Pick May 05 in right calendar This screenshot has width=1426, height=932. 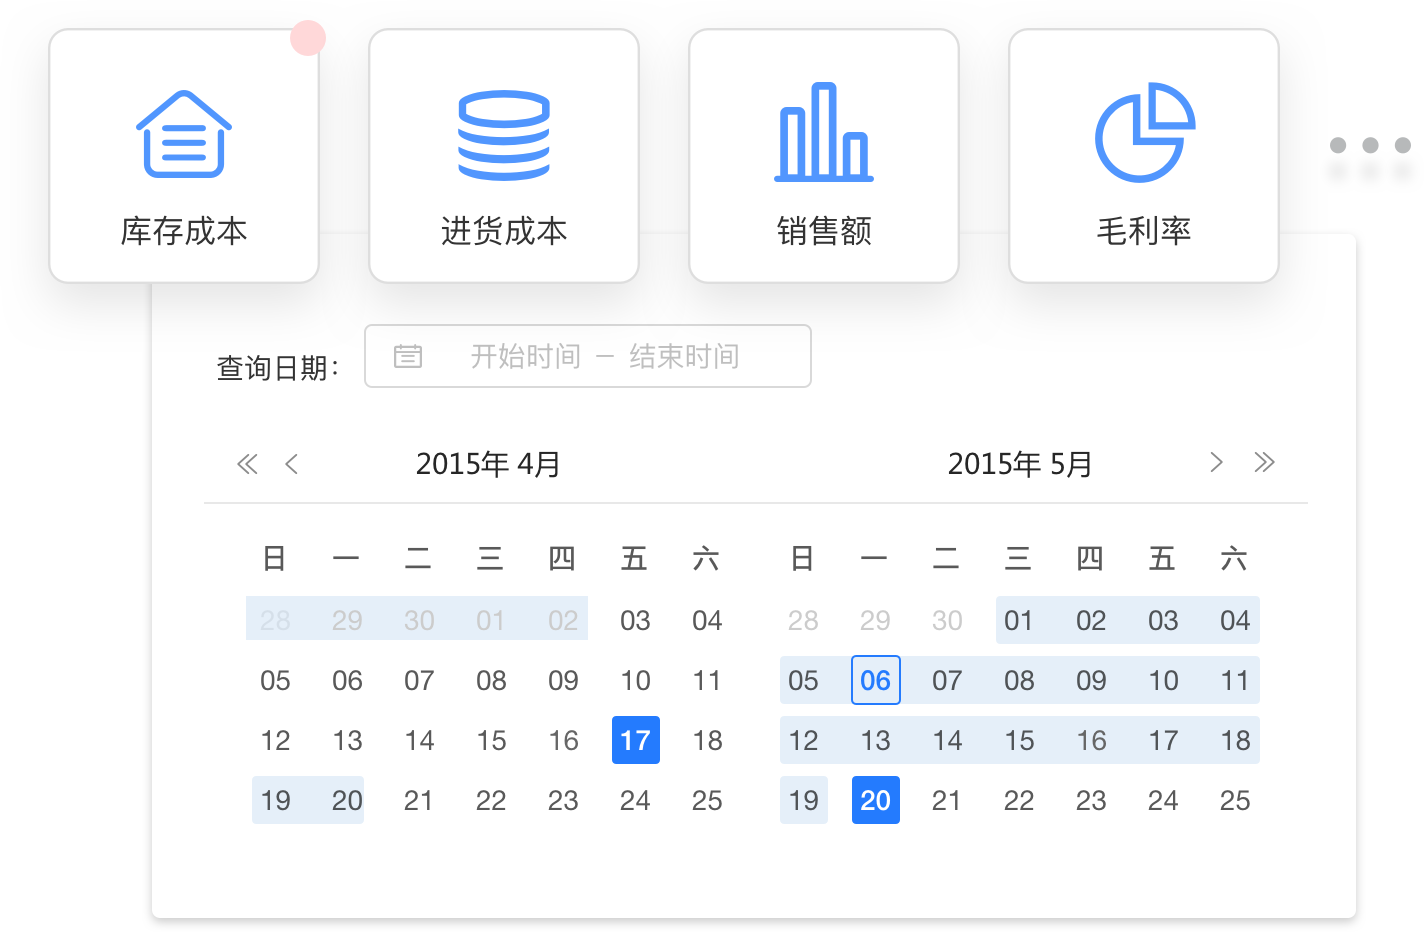click(804, 680)
